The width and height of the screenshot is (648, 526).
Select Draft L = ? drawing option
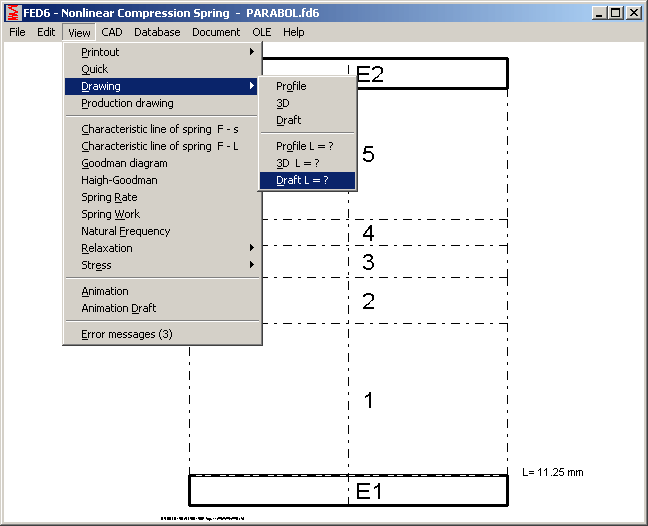[307, 181]
